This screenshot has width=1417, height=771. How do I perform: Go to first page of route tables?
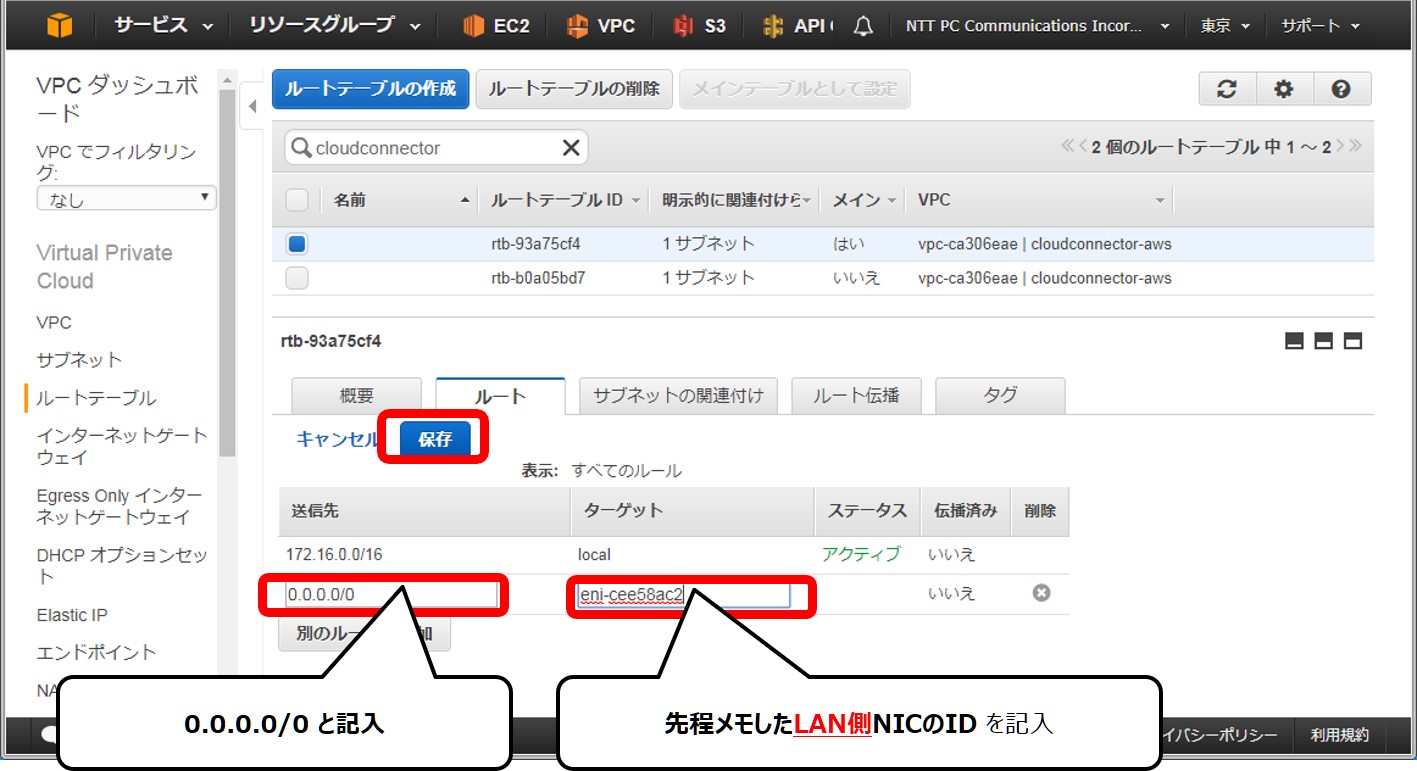[1068, 146]
